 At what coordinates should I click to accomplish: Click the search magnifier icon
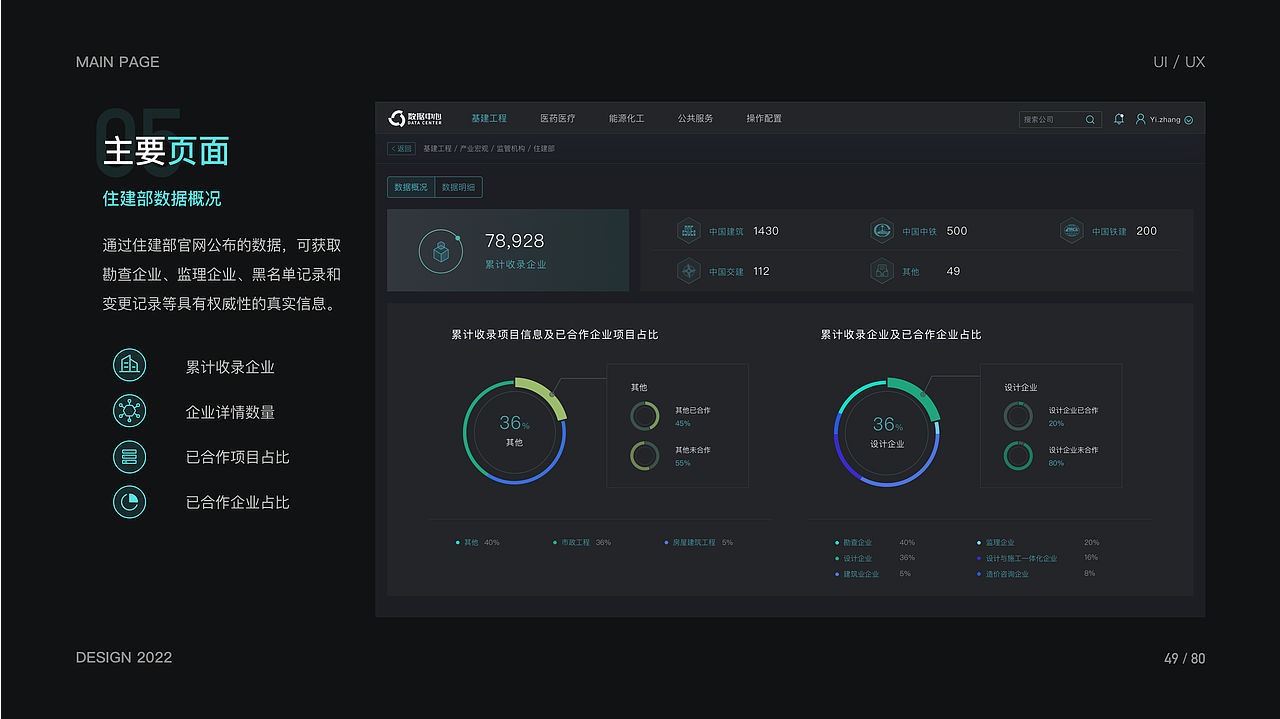click(1091, 120)
